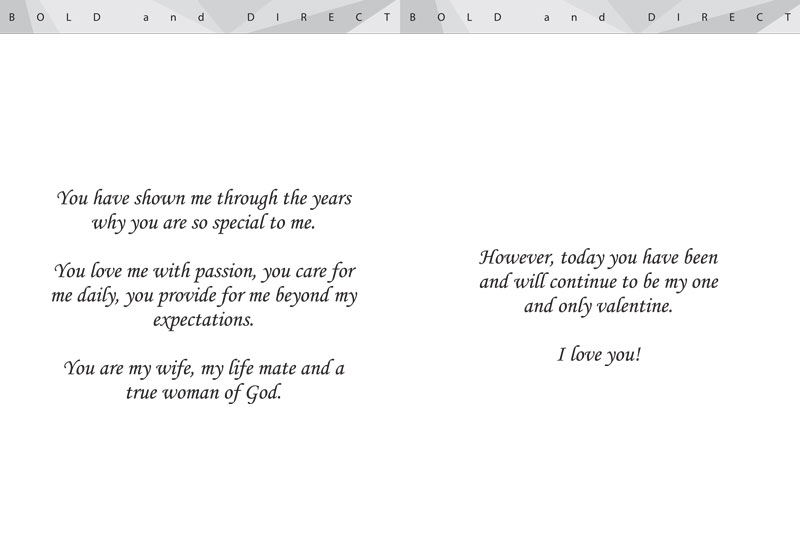Select the text "why you are so special to me."
Image resolution: width=800 pixels, height=560 pixels.
pyautogui.click(x=204, y=223)
